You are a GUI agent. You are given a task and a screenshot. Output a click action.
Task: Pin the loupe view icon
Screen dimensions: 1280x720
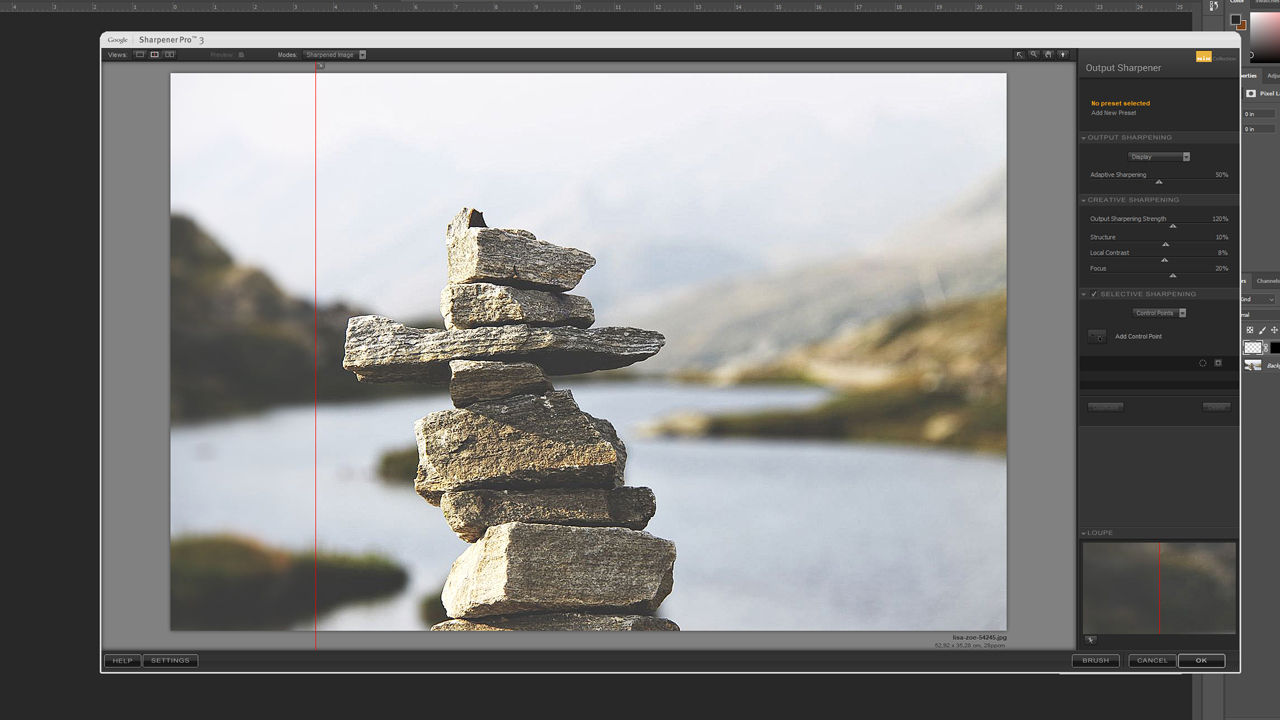[x=1090, y=640]
